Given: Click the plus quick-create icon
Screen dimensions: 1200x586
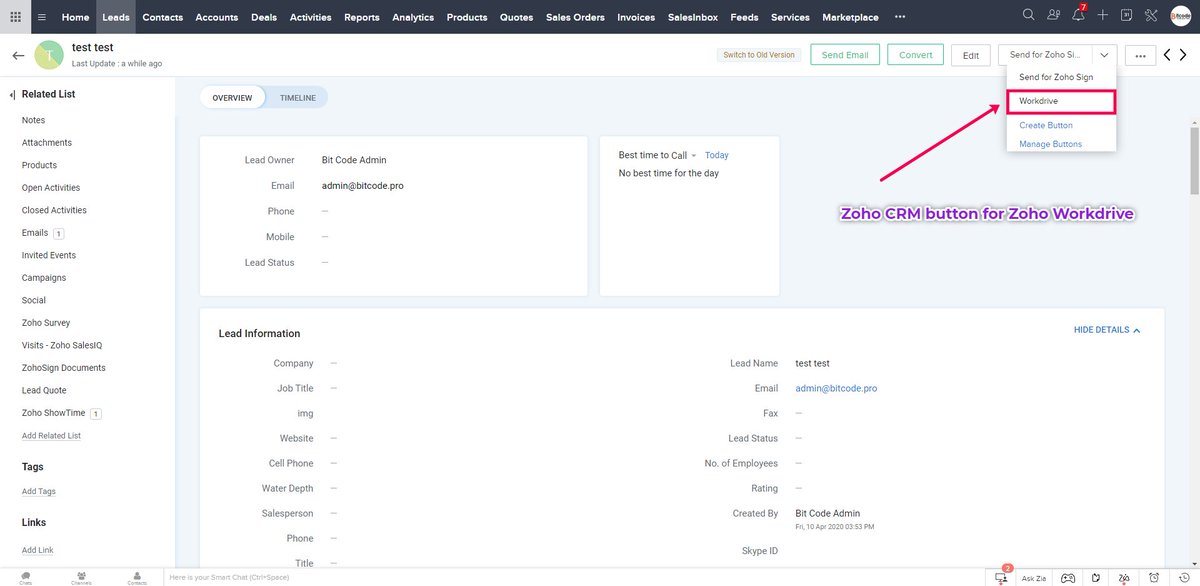Looking at the screenshot, I should pyautogui.click(x=1102, y=15).
